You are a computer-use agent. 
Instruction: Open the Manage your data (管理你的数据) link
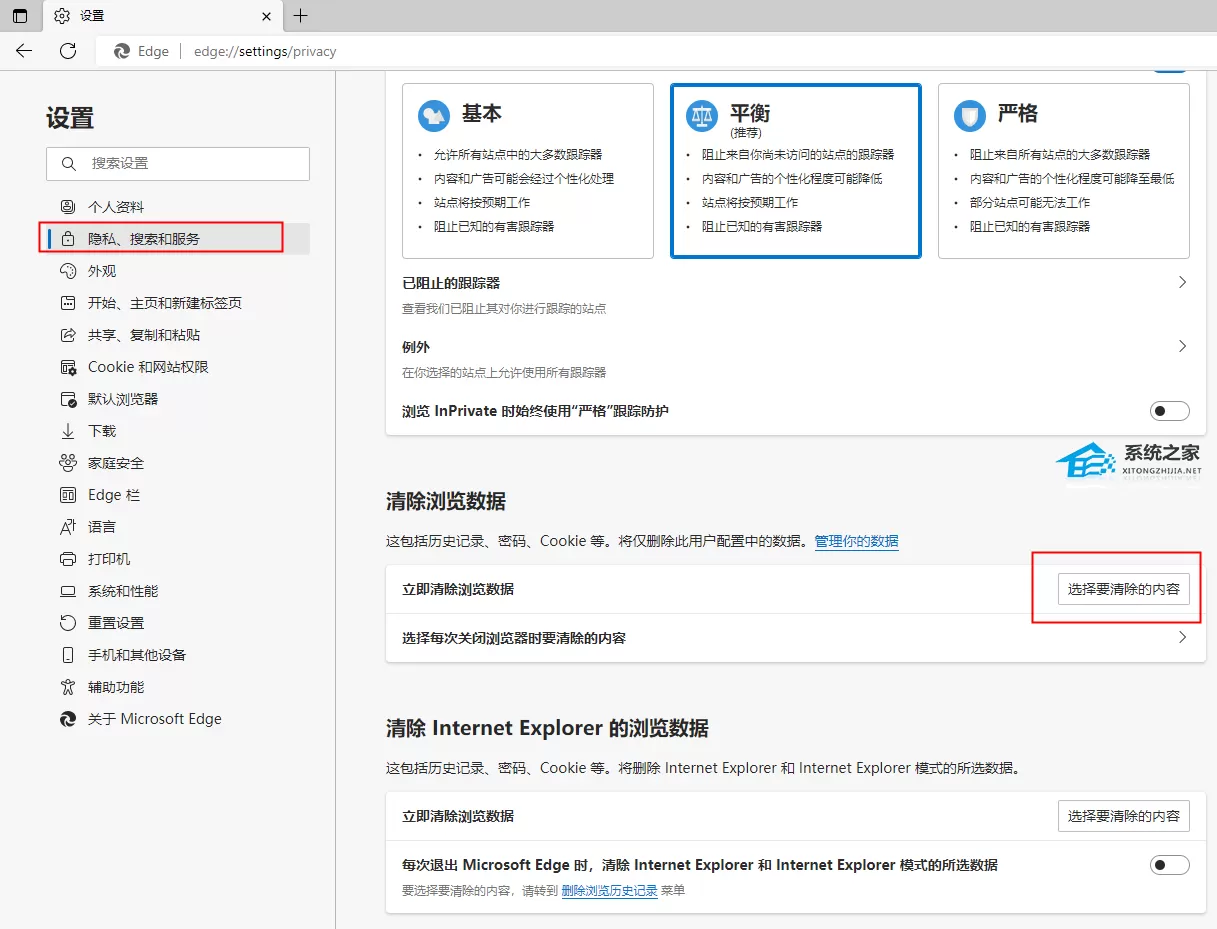[x=857, y=541]
